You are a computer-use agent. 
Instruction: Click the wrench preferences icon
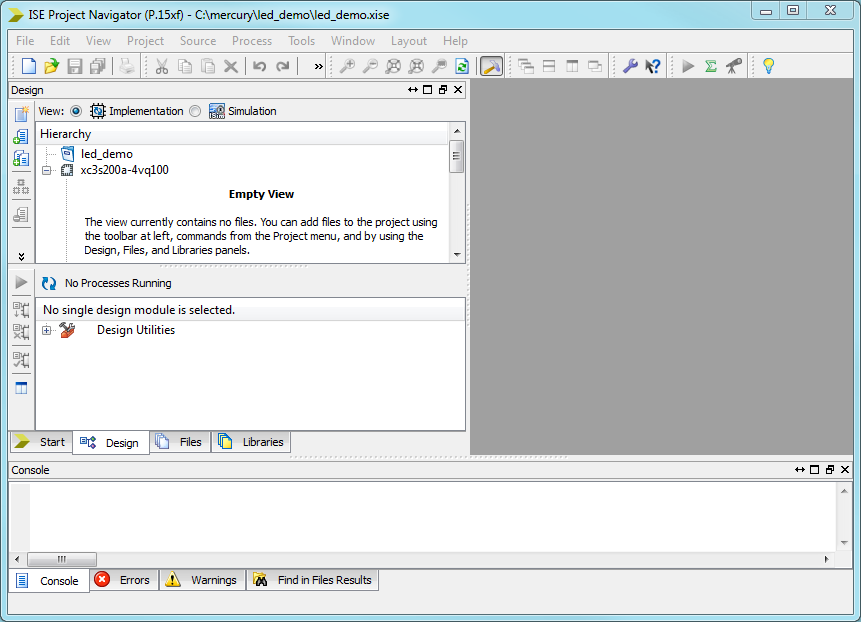[630, 66]
